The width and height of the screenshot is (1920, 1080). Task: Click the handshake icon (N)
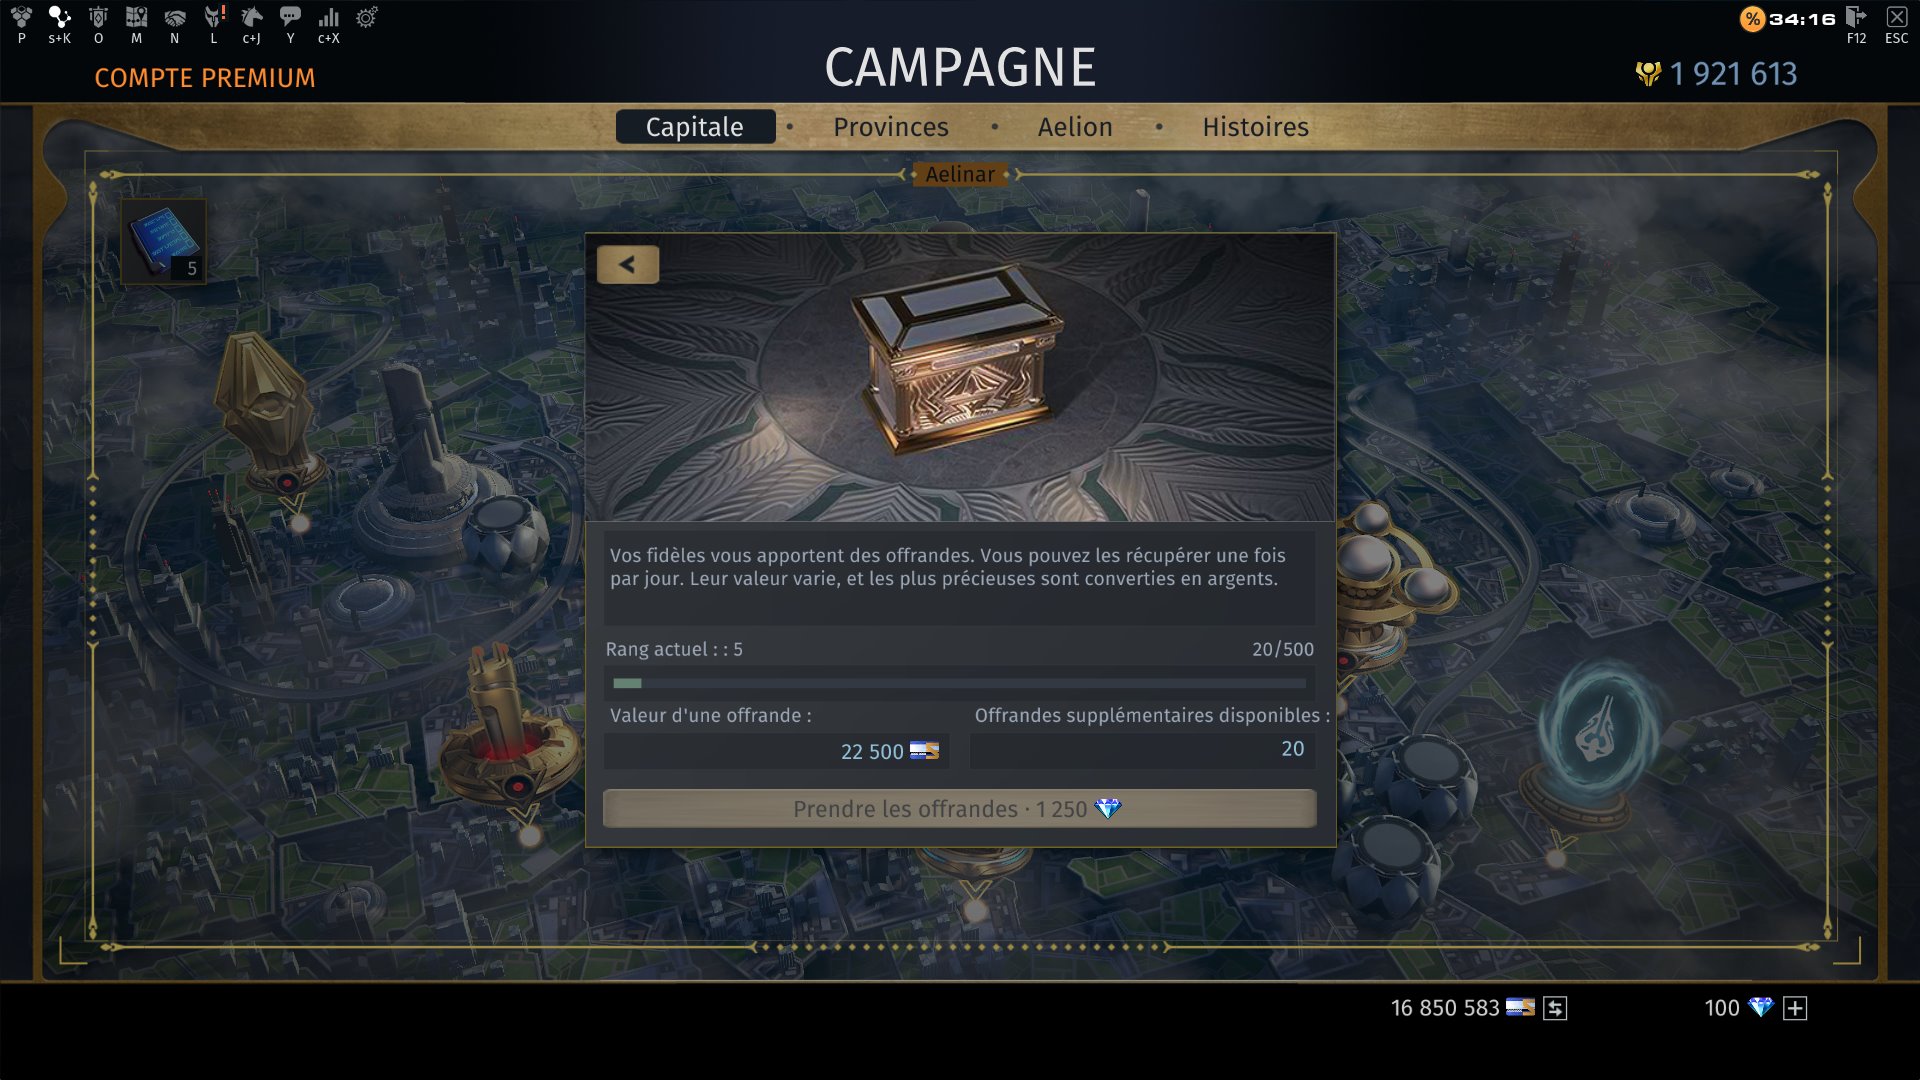coord(175,18)
